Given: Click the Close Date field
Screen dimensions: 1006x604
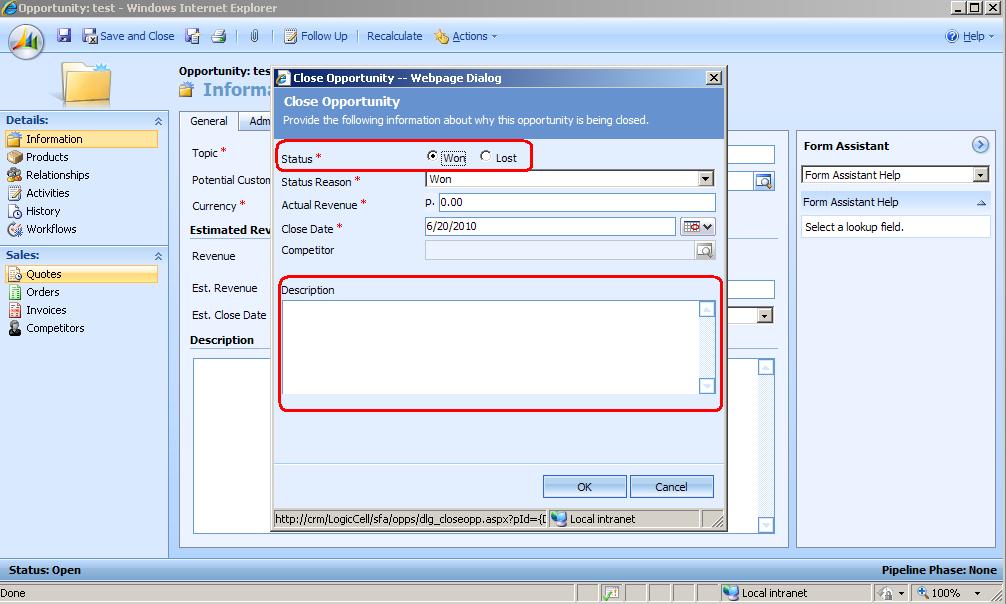Looking at the screenshot, I should point(550,226).
